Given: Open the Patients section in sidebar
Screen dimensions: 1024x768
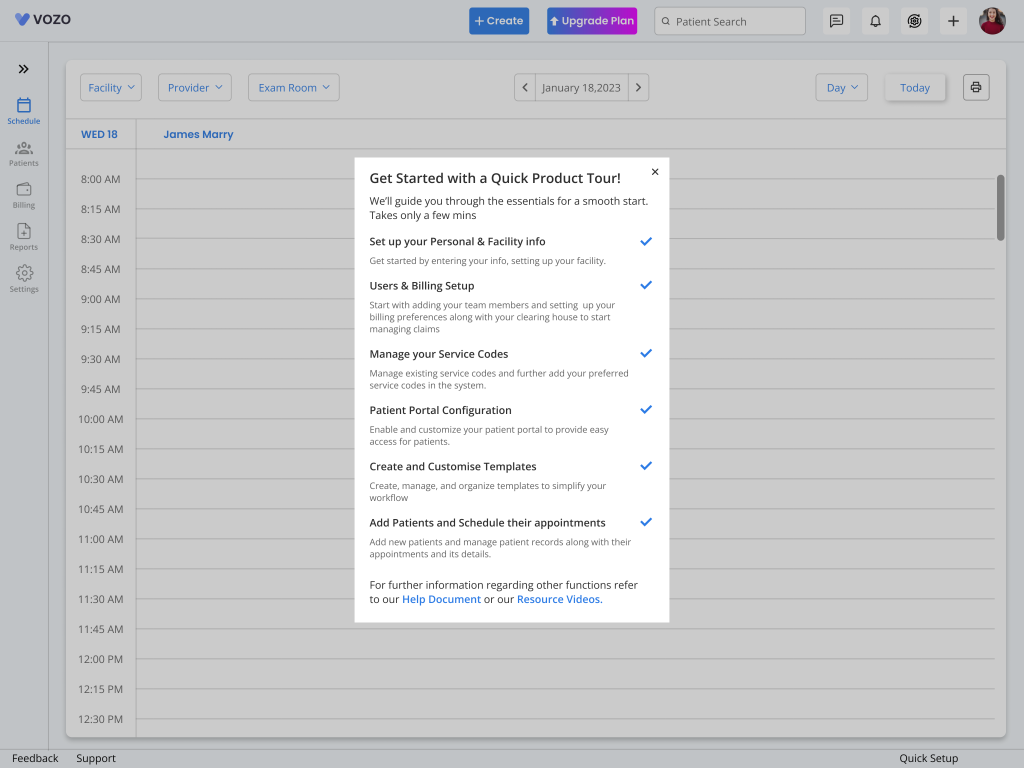Looking at the screenshot, I should pos(24,154).
